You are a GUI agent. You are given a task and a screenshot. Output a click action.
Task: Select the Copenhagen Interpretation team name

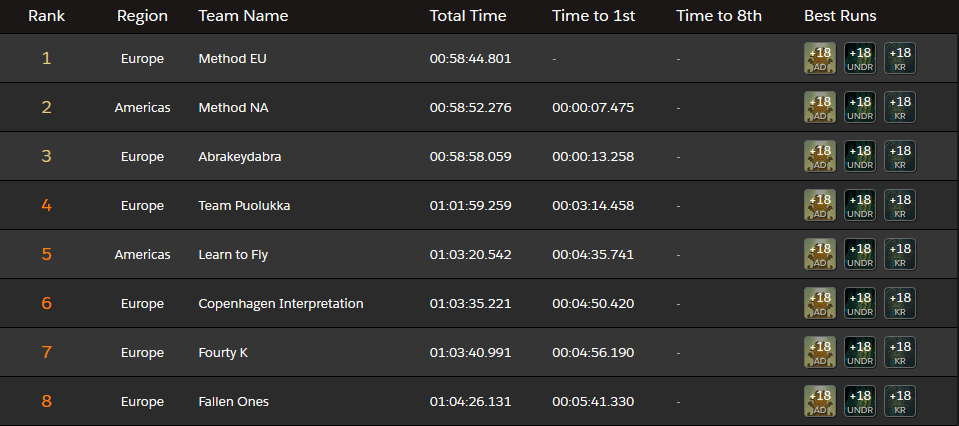click(x=281, y=303)
